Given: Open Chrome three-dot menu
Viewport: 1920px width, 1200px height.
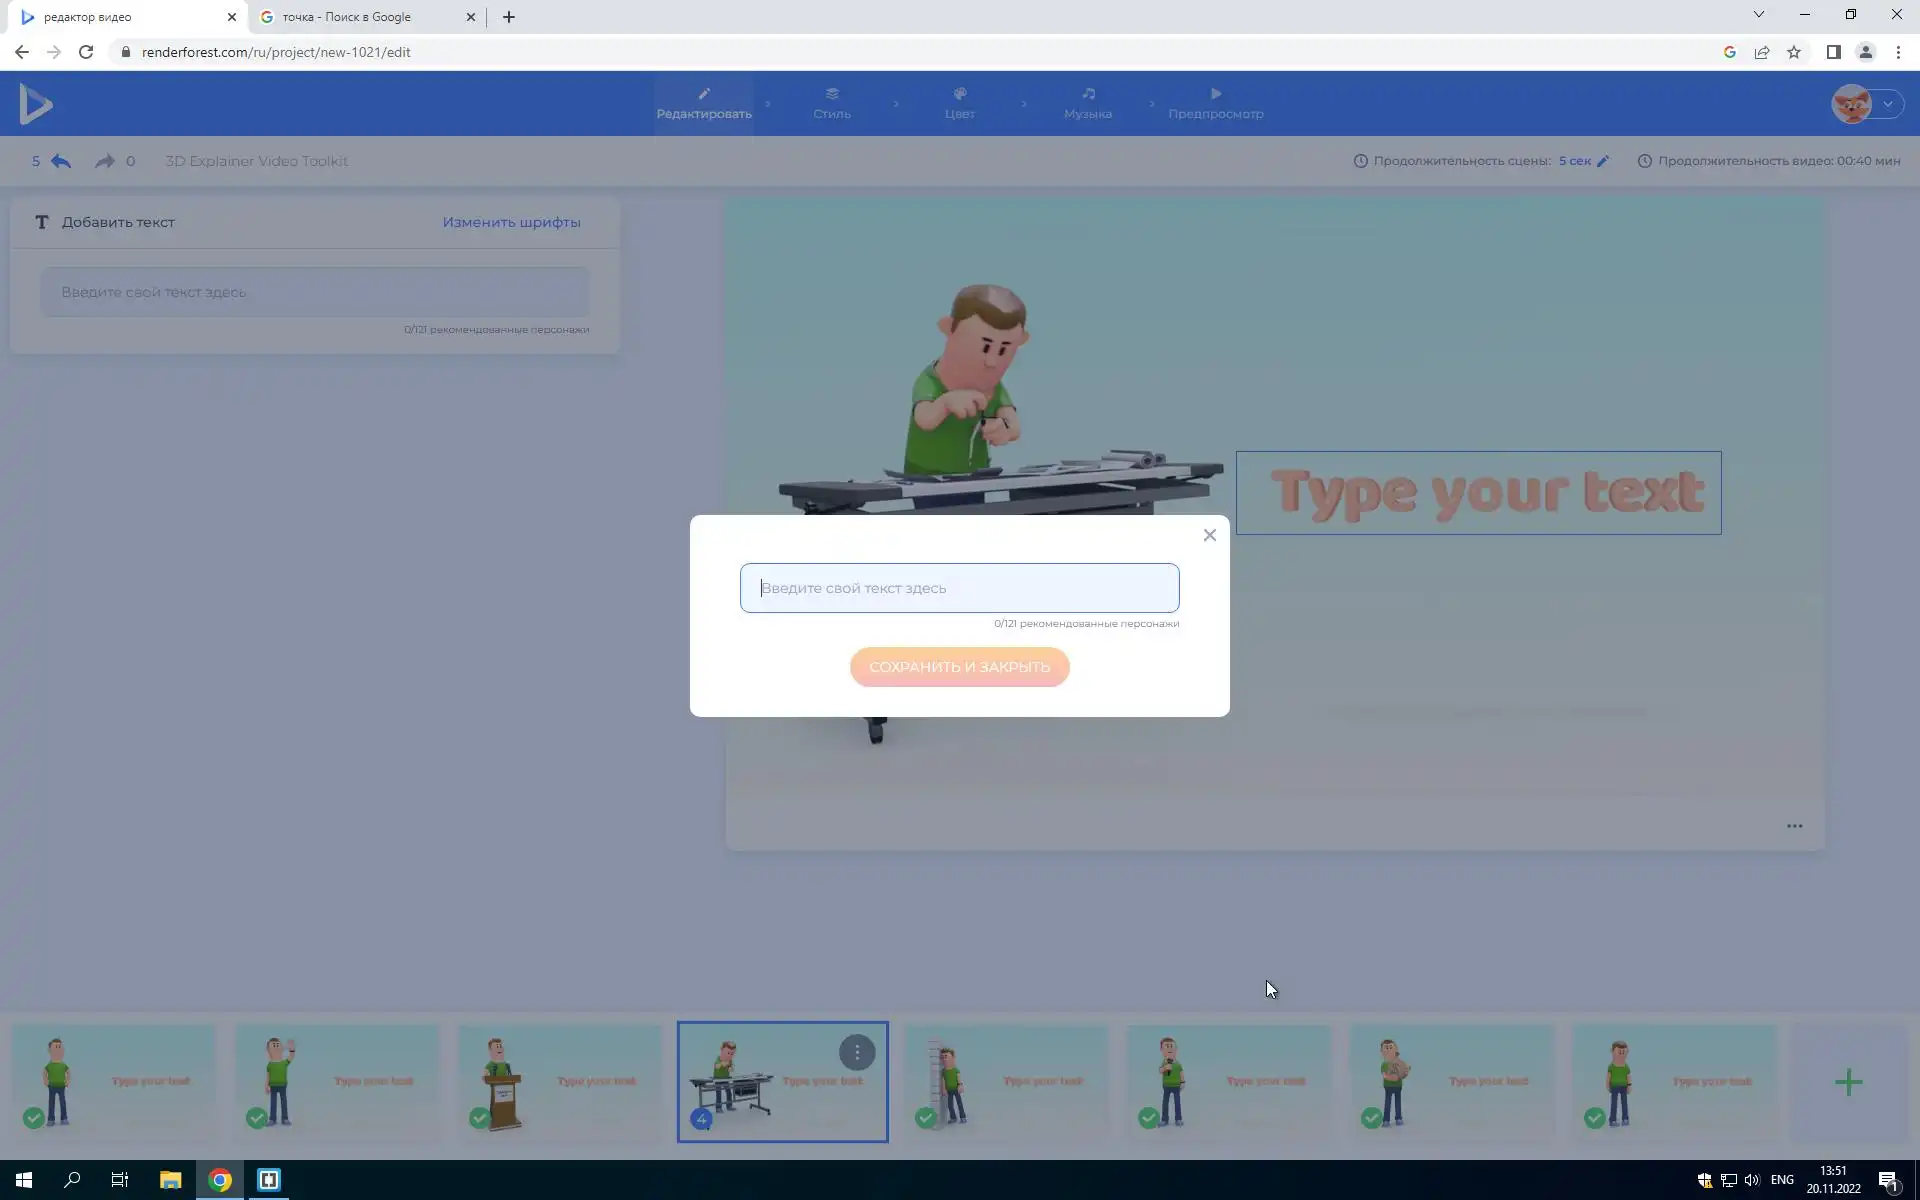Looking at the screenshot, I should click(x=1897, y=52).
